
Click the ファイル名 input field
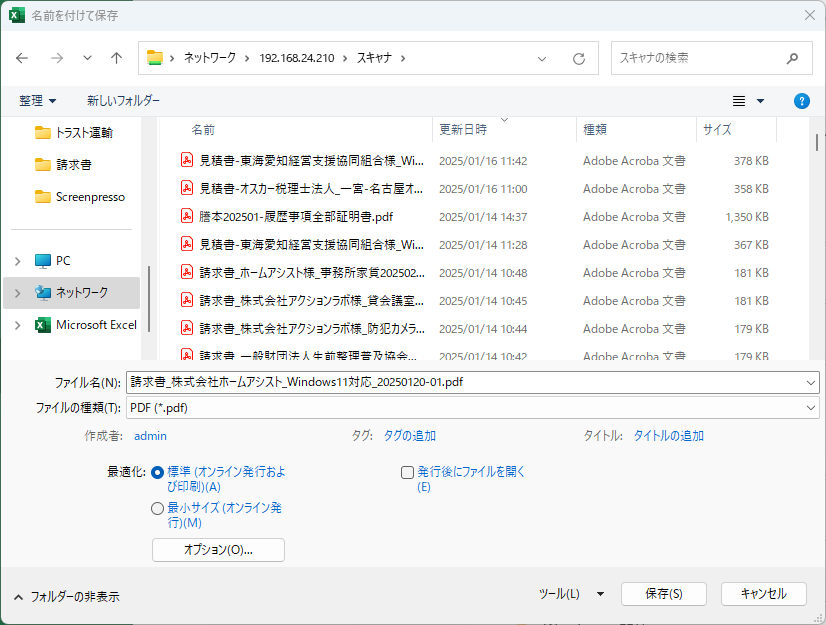pyautogui.click(x=465, y=382)
